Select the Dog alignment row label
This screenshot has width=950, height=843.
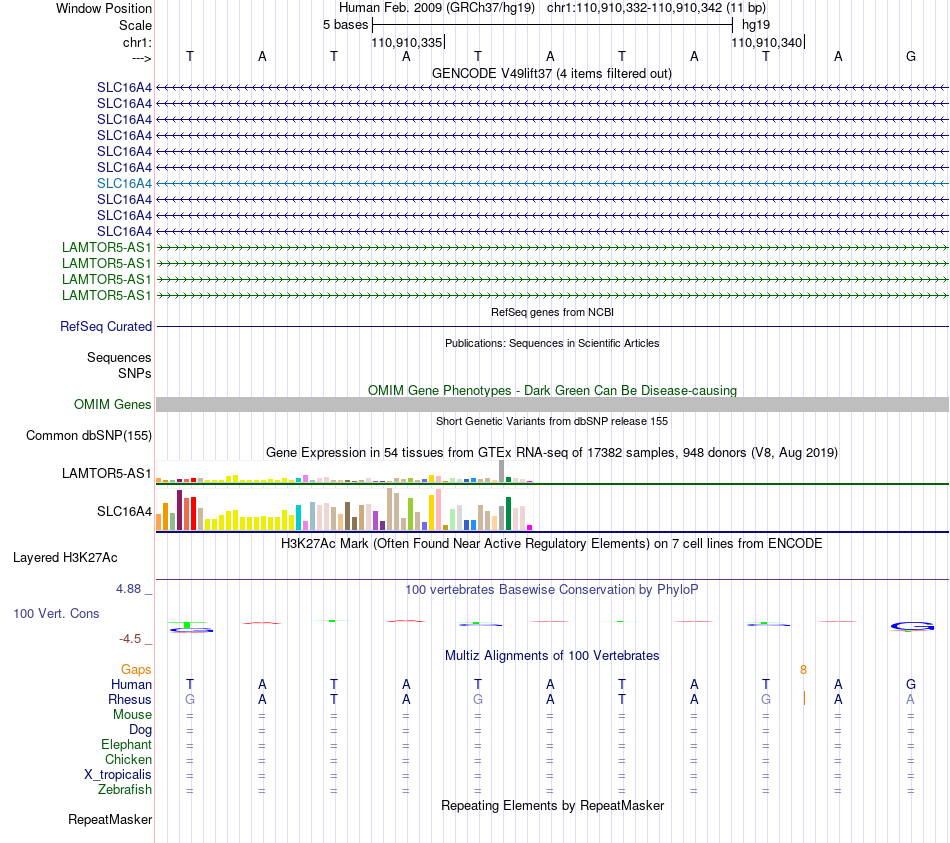pyautogui.click(x=140, y=730)
